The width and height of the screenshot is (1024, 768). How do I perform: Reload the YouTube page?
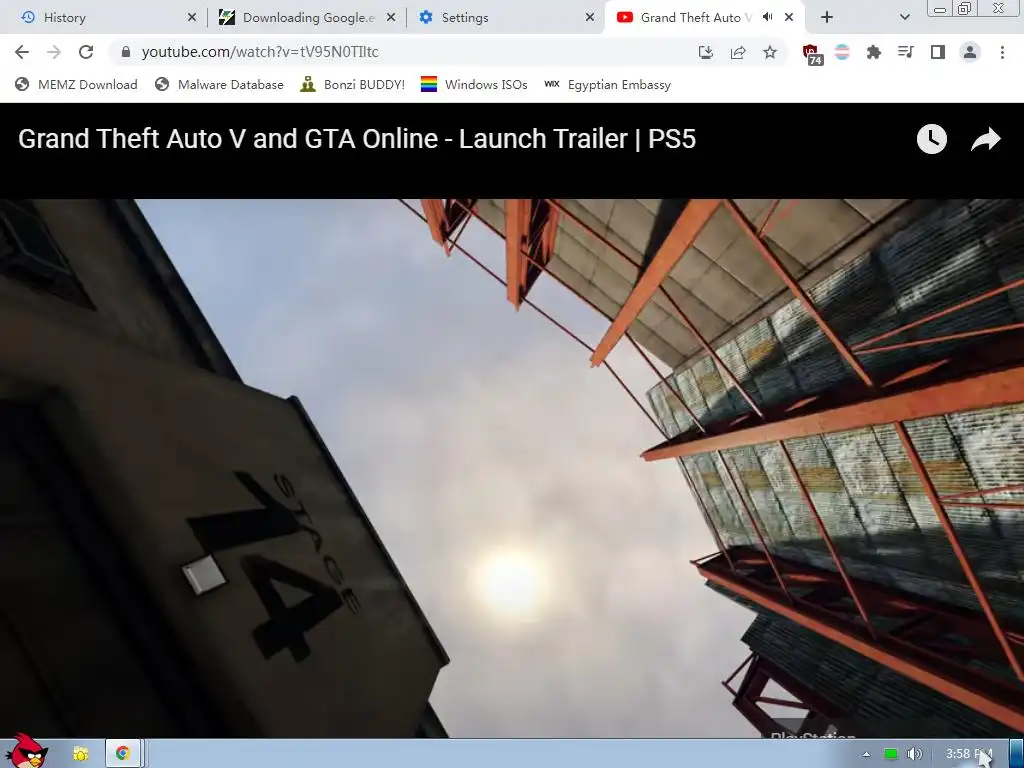tap(86, 52)
